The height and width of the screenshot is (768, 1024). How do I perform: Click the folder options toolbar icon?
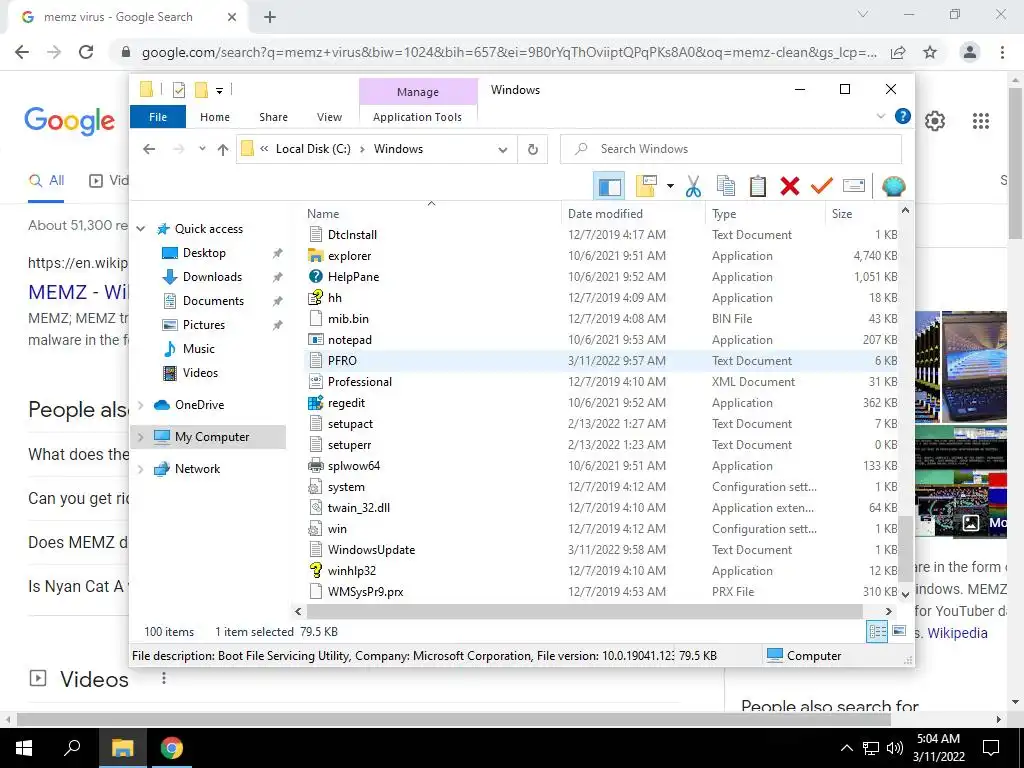click(x=646, y=186)
